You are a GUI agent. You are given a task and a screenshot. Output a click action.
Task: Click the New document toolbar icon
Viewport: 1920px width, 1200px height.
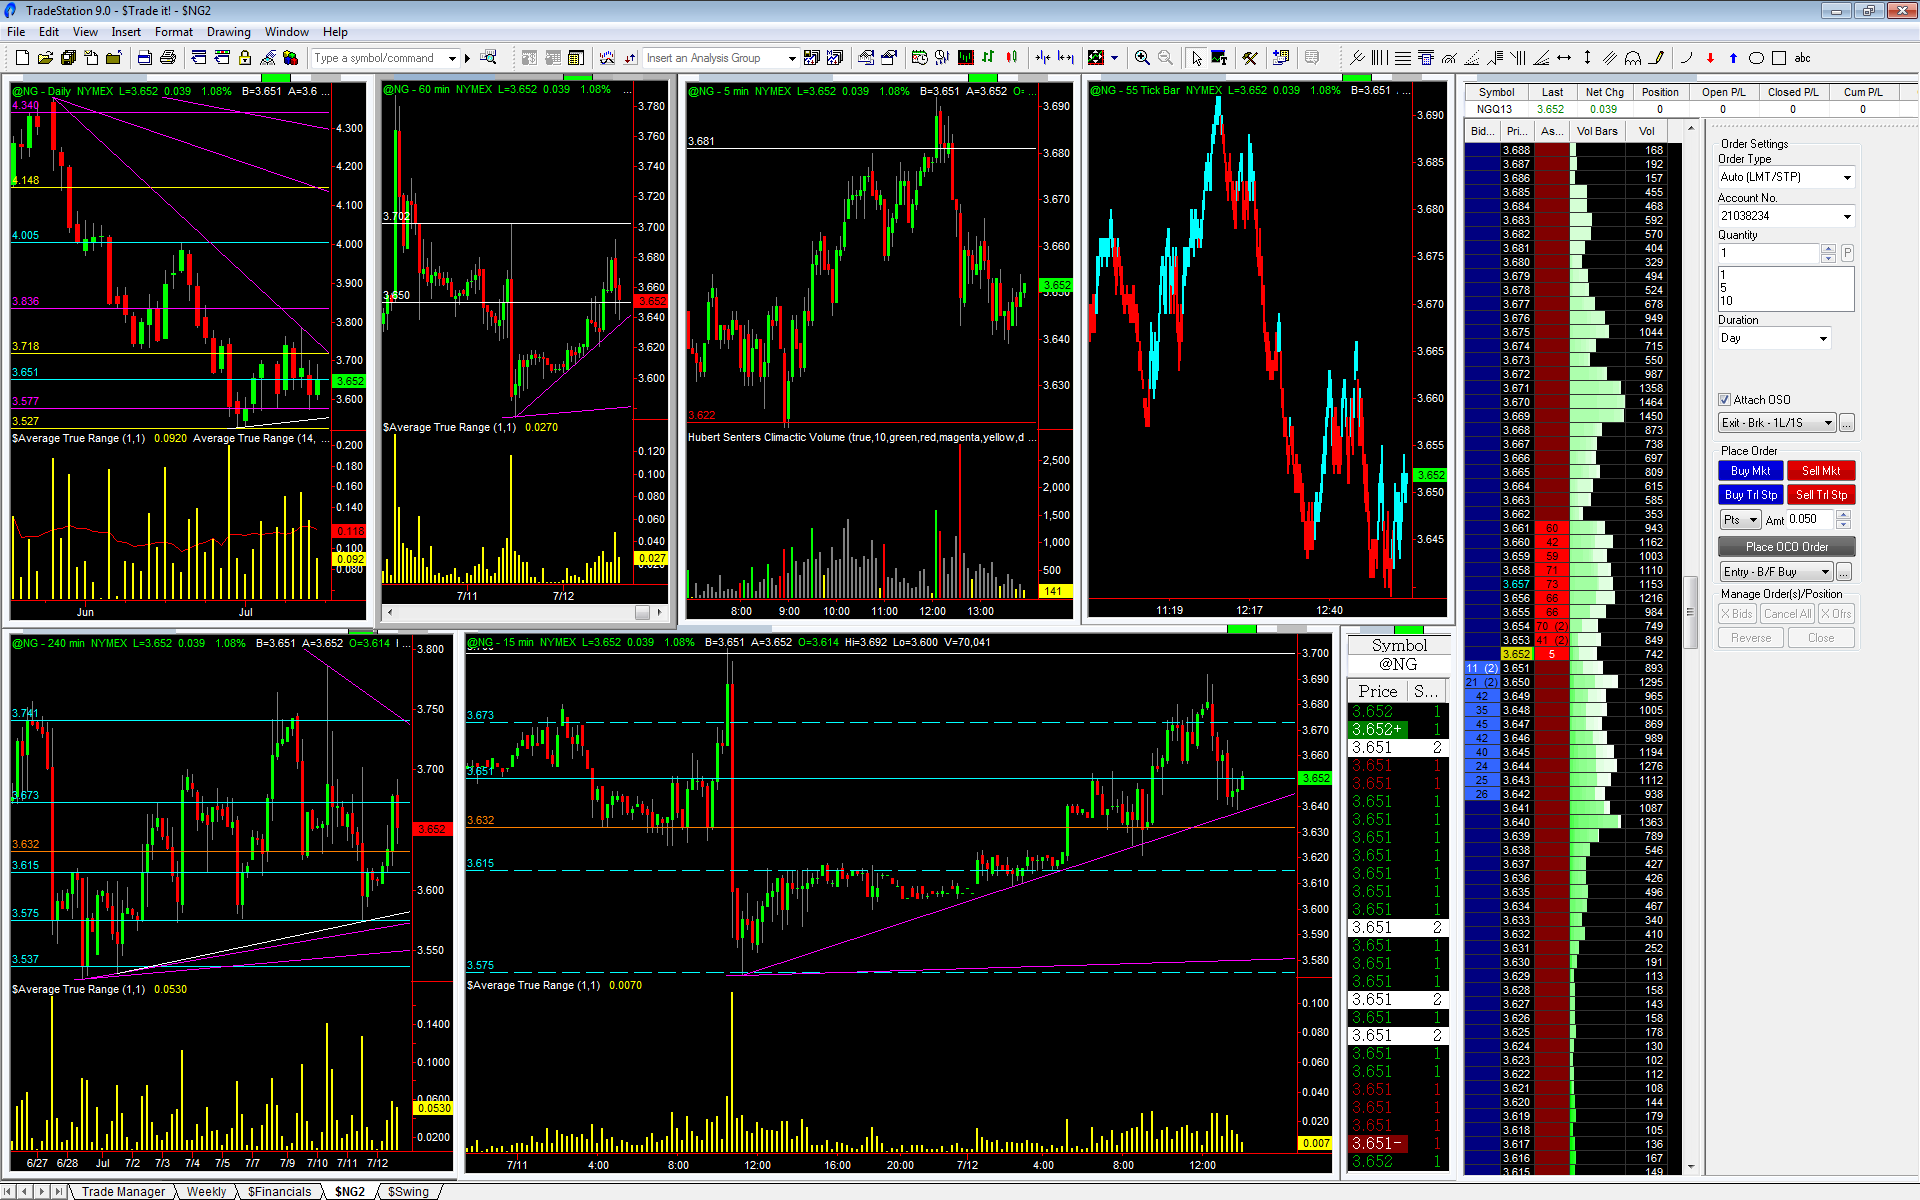[22, 58]
